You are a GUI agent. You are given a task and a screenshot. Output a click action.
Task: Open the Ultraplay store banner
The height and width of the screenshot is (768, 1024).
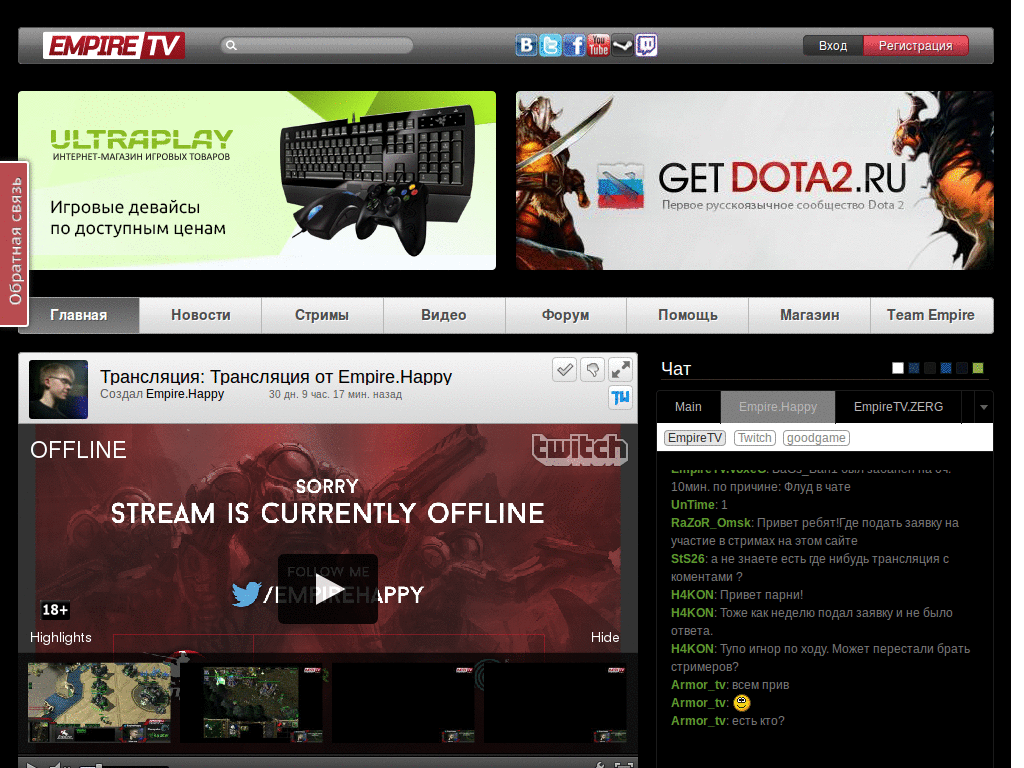point(257,180)
